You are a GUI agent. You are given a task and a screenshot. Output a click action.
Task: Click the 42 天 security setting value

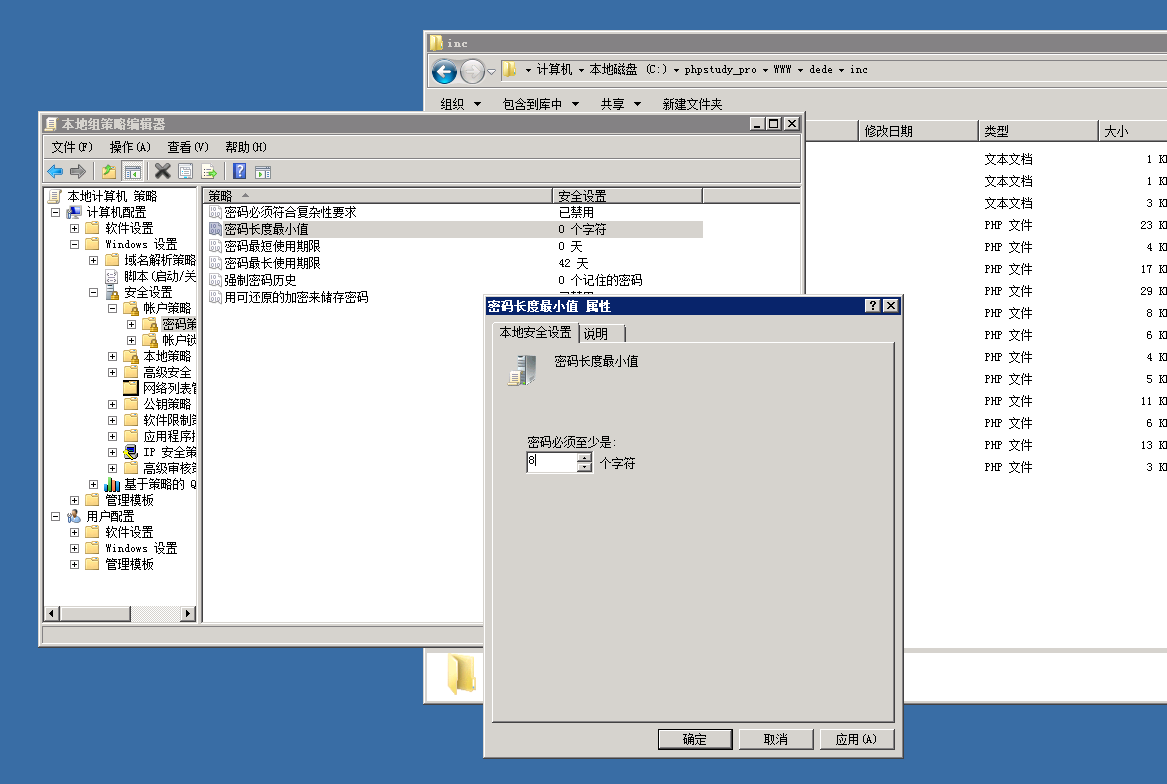[573, 263]
